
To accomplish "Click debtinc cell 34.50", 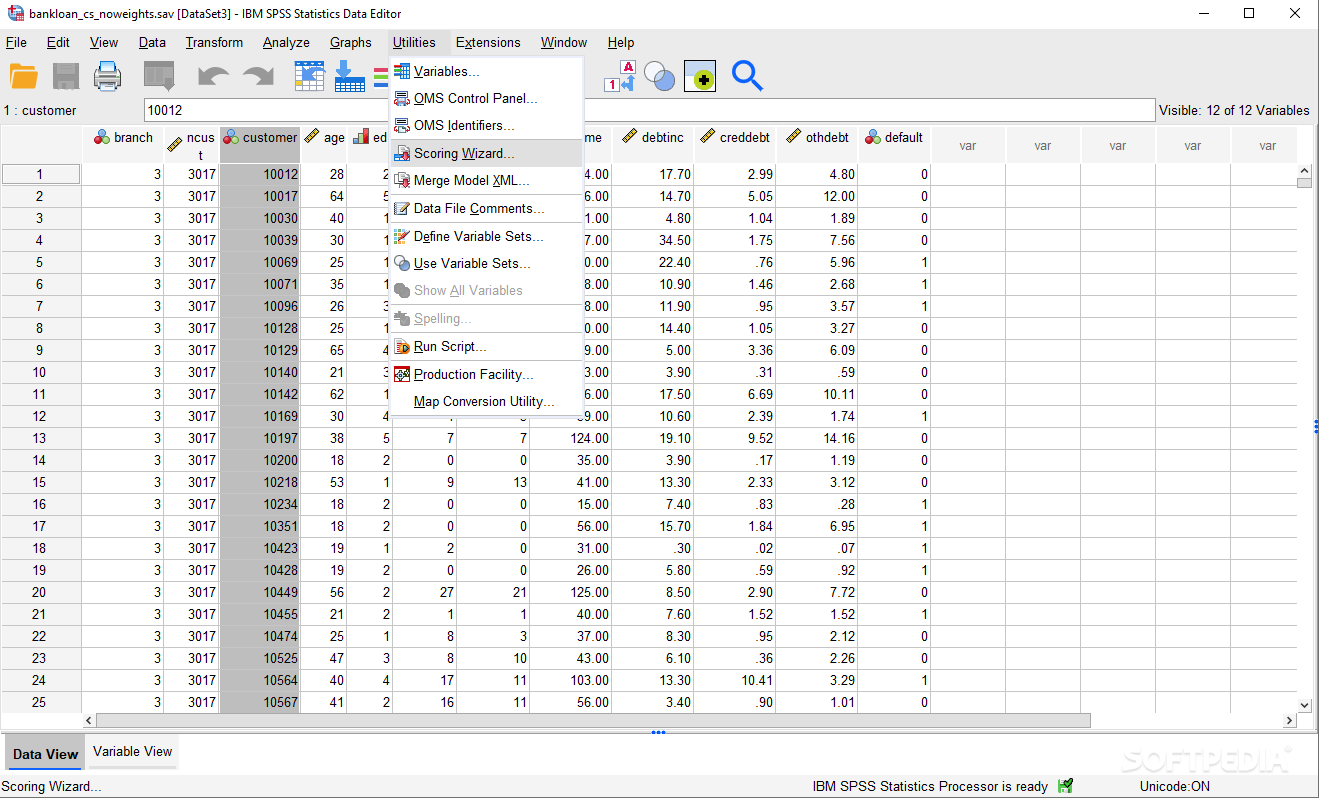I will [x=652, y=240].
